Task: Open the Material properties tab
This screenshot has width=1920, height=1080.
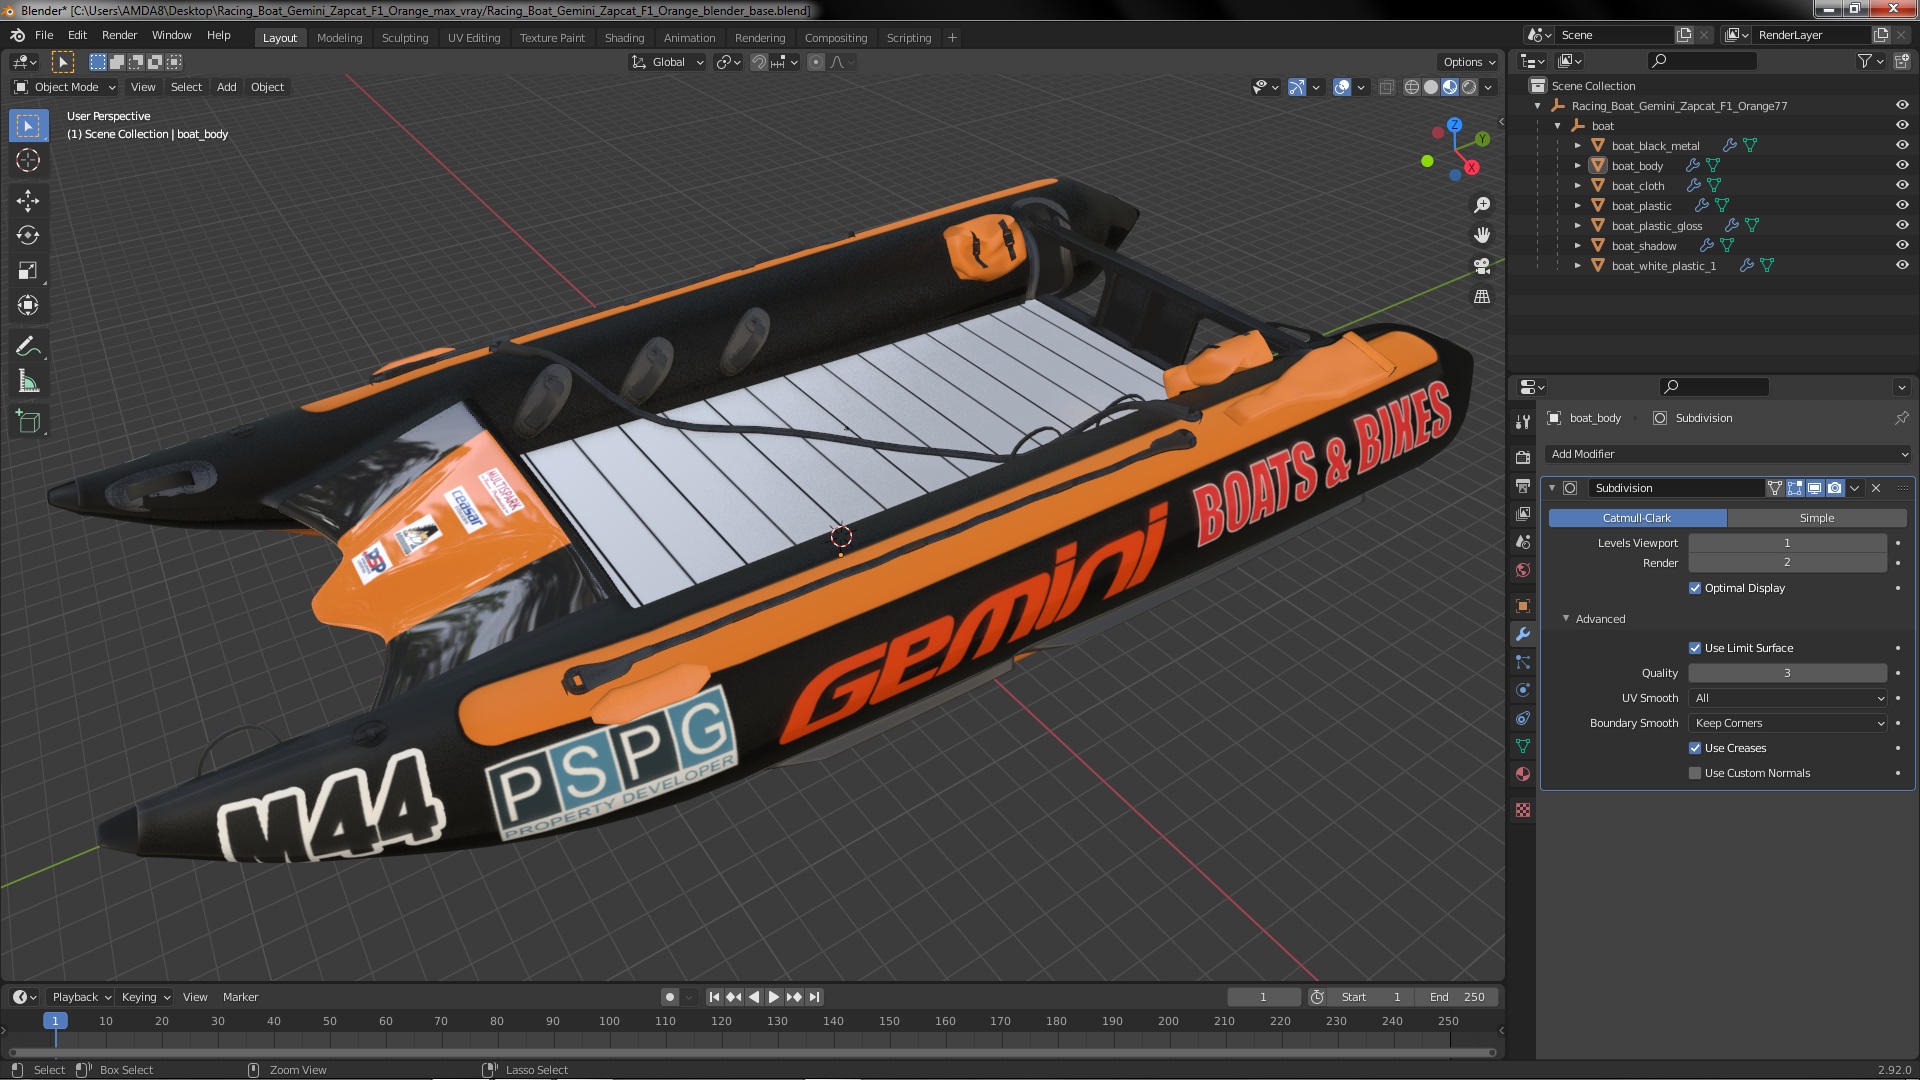Action: tap(1523, 774)
